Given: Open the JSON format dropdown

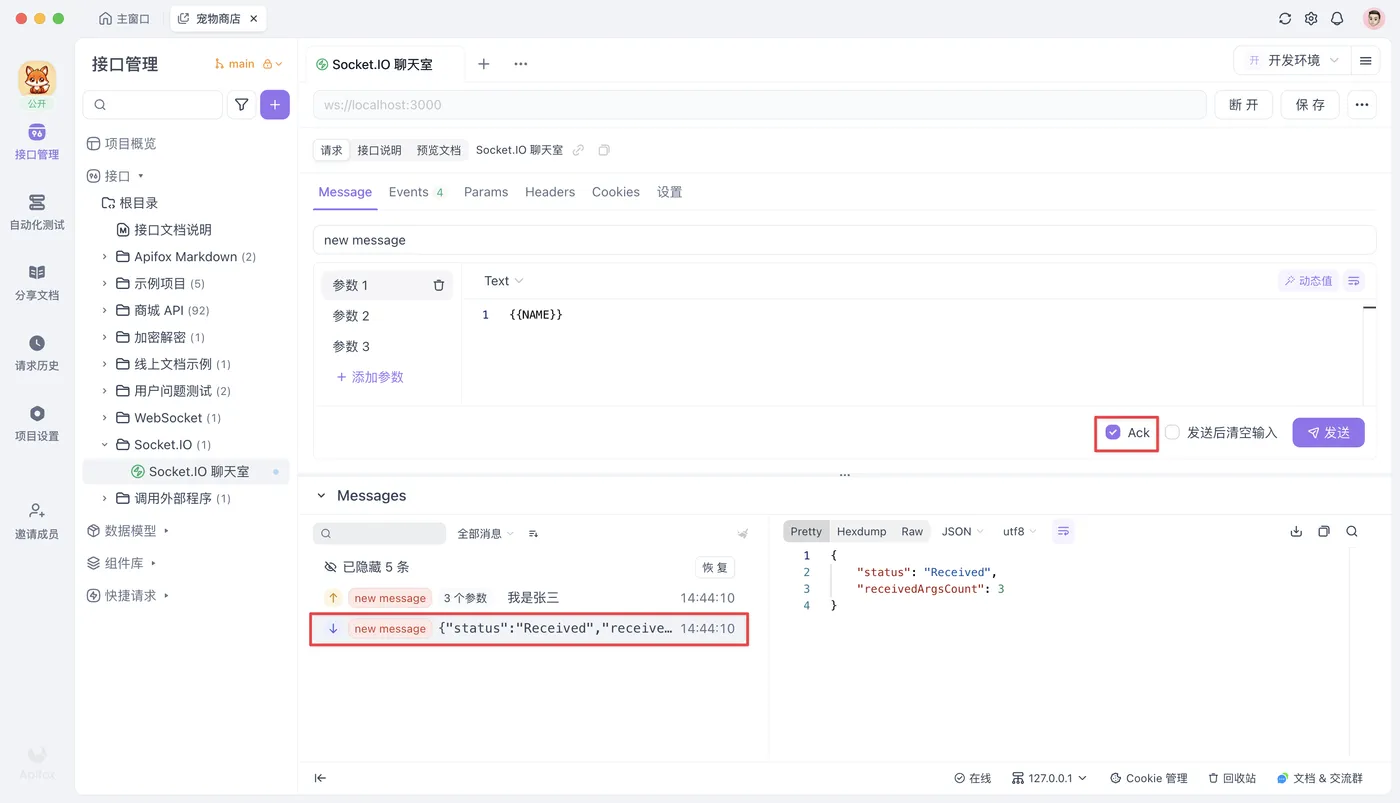Looking at the screenshot, I should 962,531.
